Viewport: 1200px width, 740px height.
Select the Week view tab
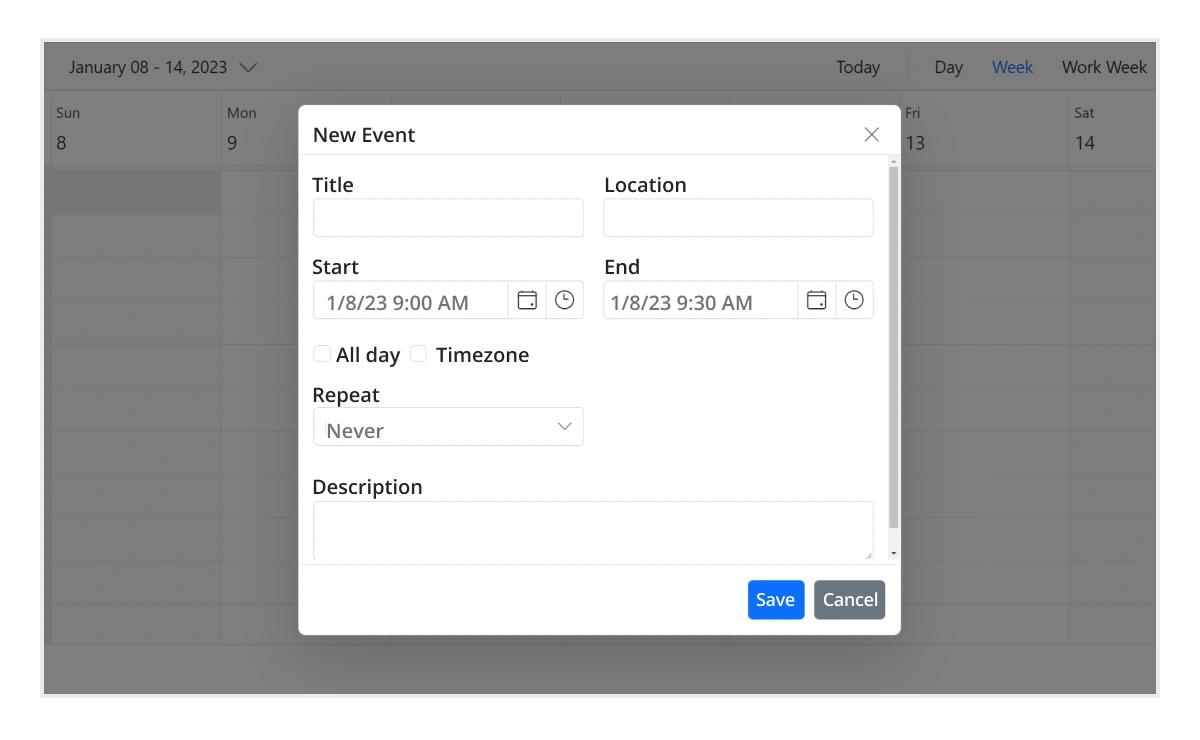[x=1012, y=67]
